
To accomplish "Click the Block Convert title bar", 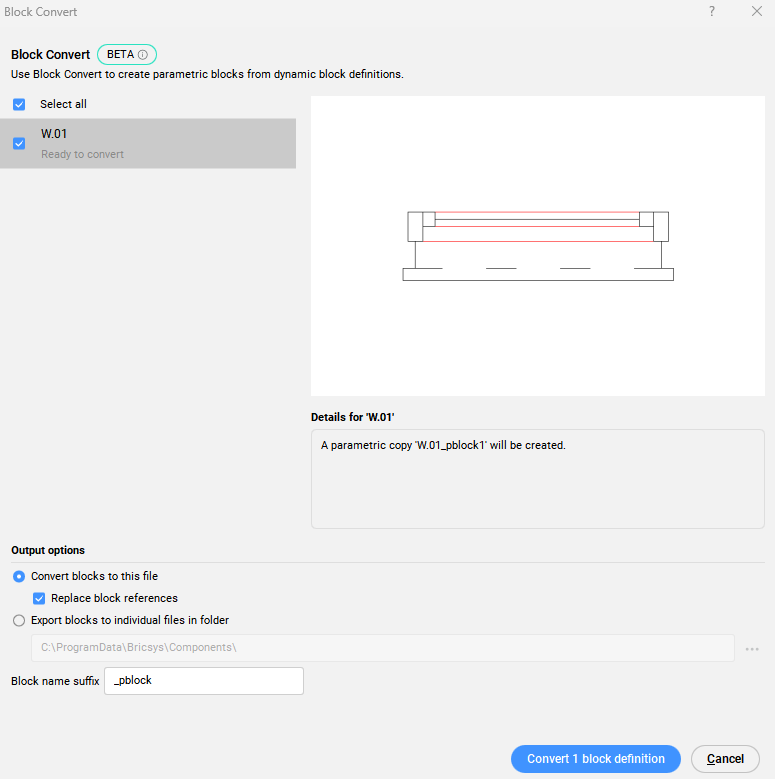I will coord(300,12).
